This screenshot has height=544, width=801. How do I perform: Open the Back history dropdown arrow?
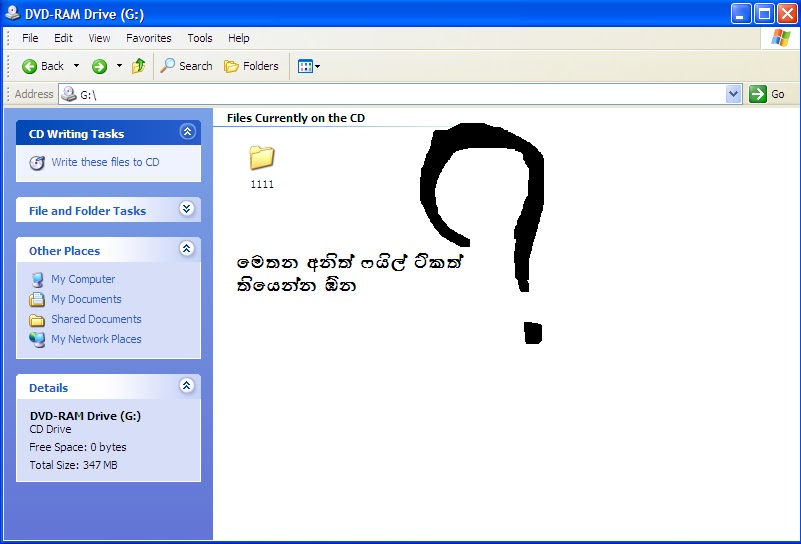(x=76, y=66)
